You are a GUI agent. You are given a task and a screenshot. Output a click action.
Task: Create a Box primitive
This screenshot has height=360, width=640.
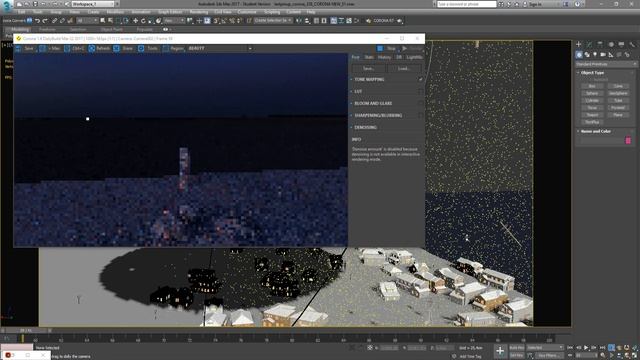click(592, 86)
